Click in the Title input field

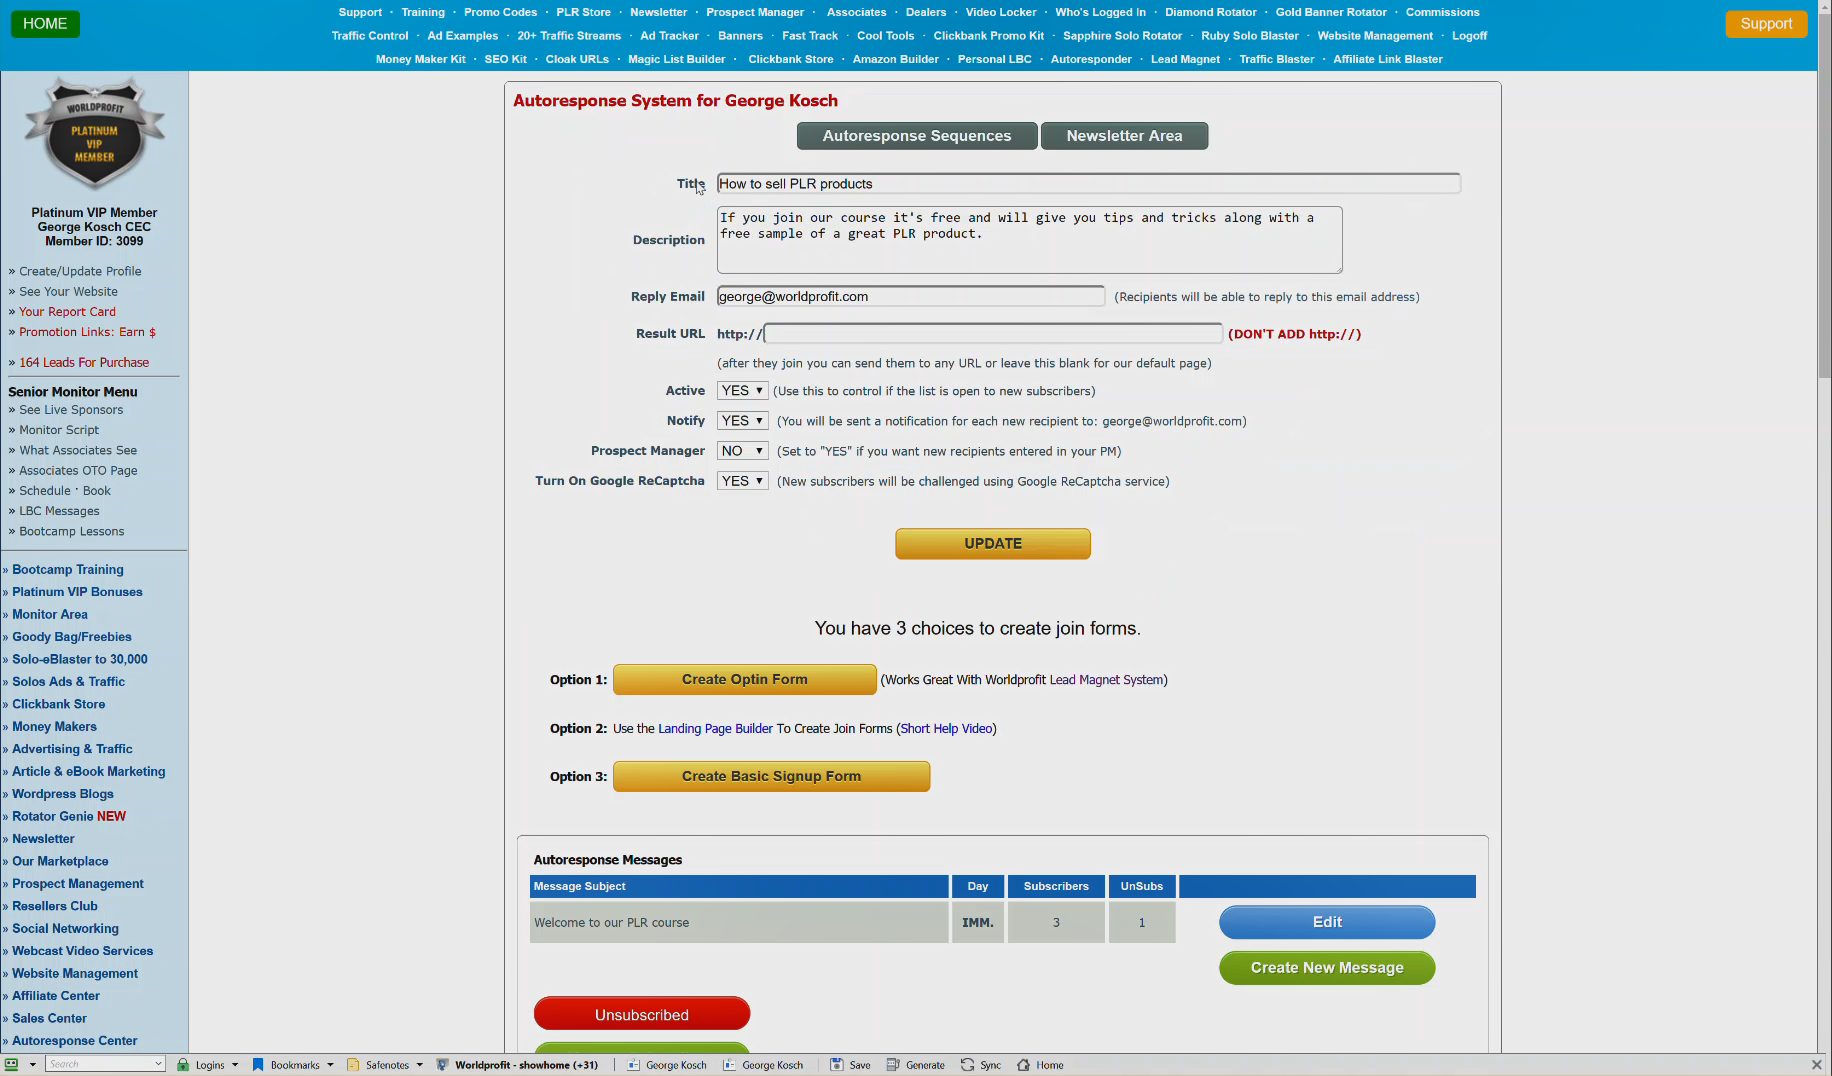coord(1088,184)
